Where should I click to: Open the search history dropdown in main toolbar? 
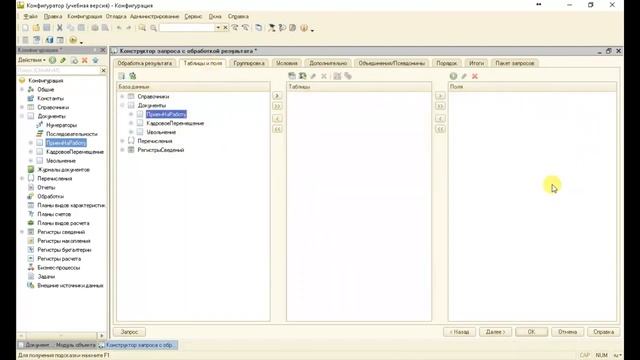click(218, 28)
